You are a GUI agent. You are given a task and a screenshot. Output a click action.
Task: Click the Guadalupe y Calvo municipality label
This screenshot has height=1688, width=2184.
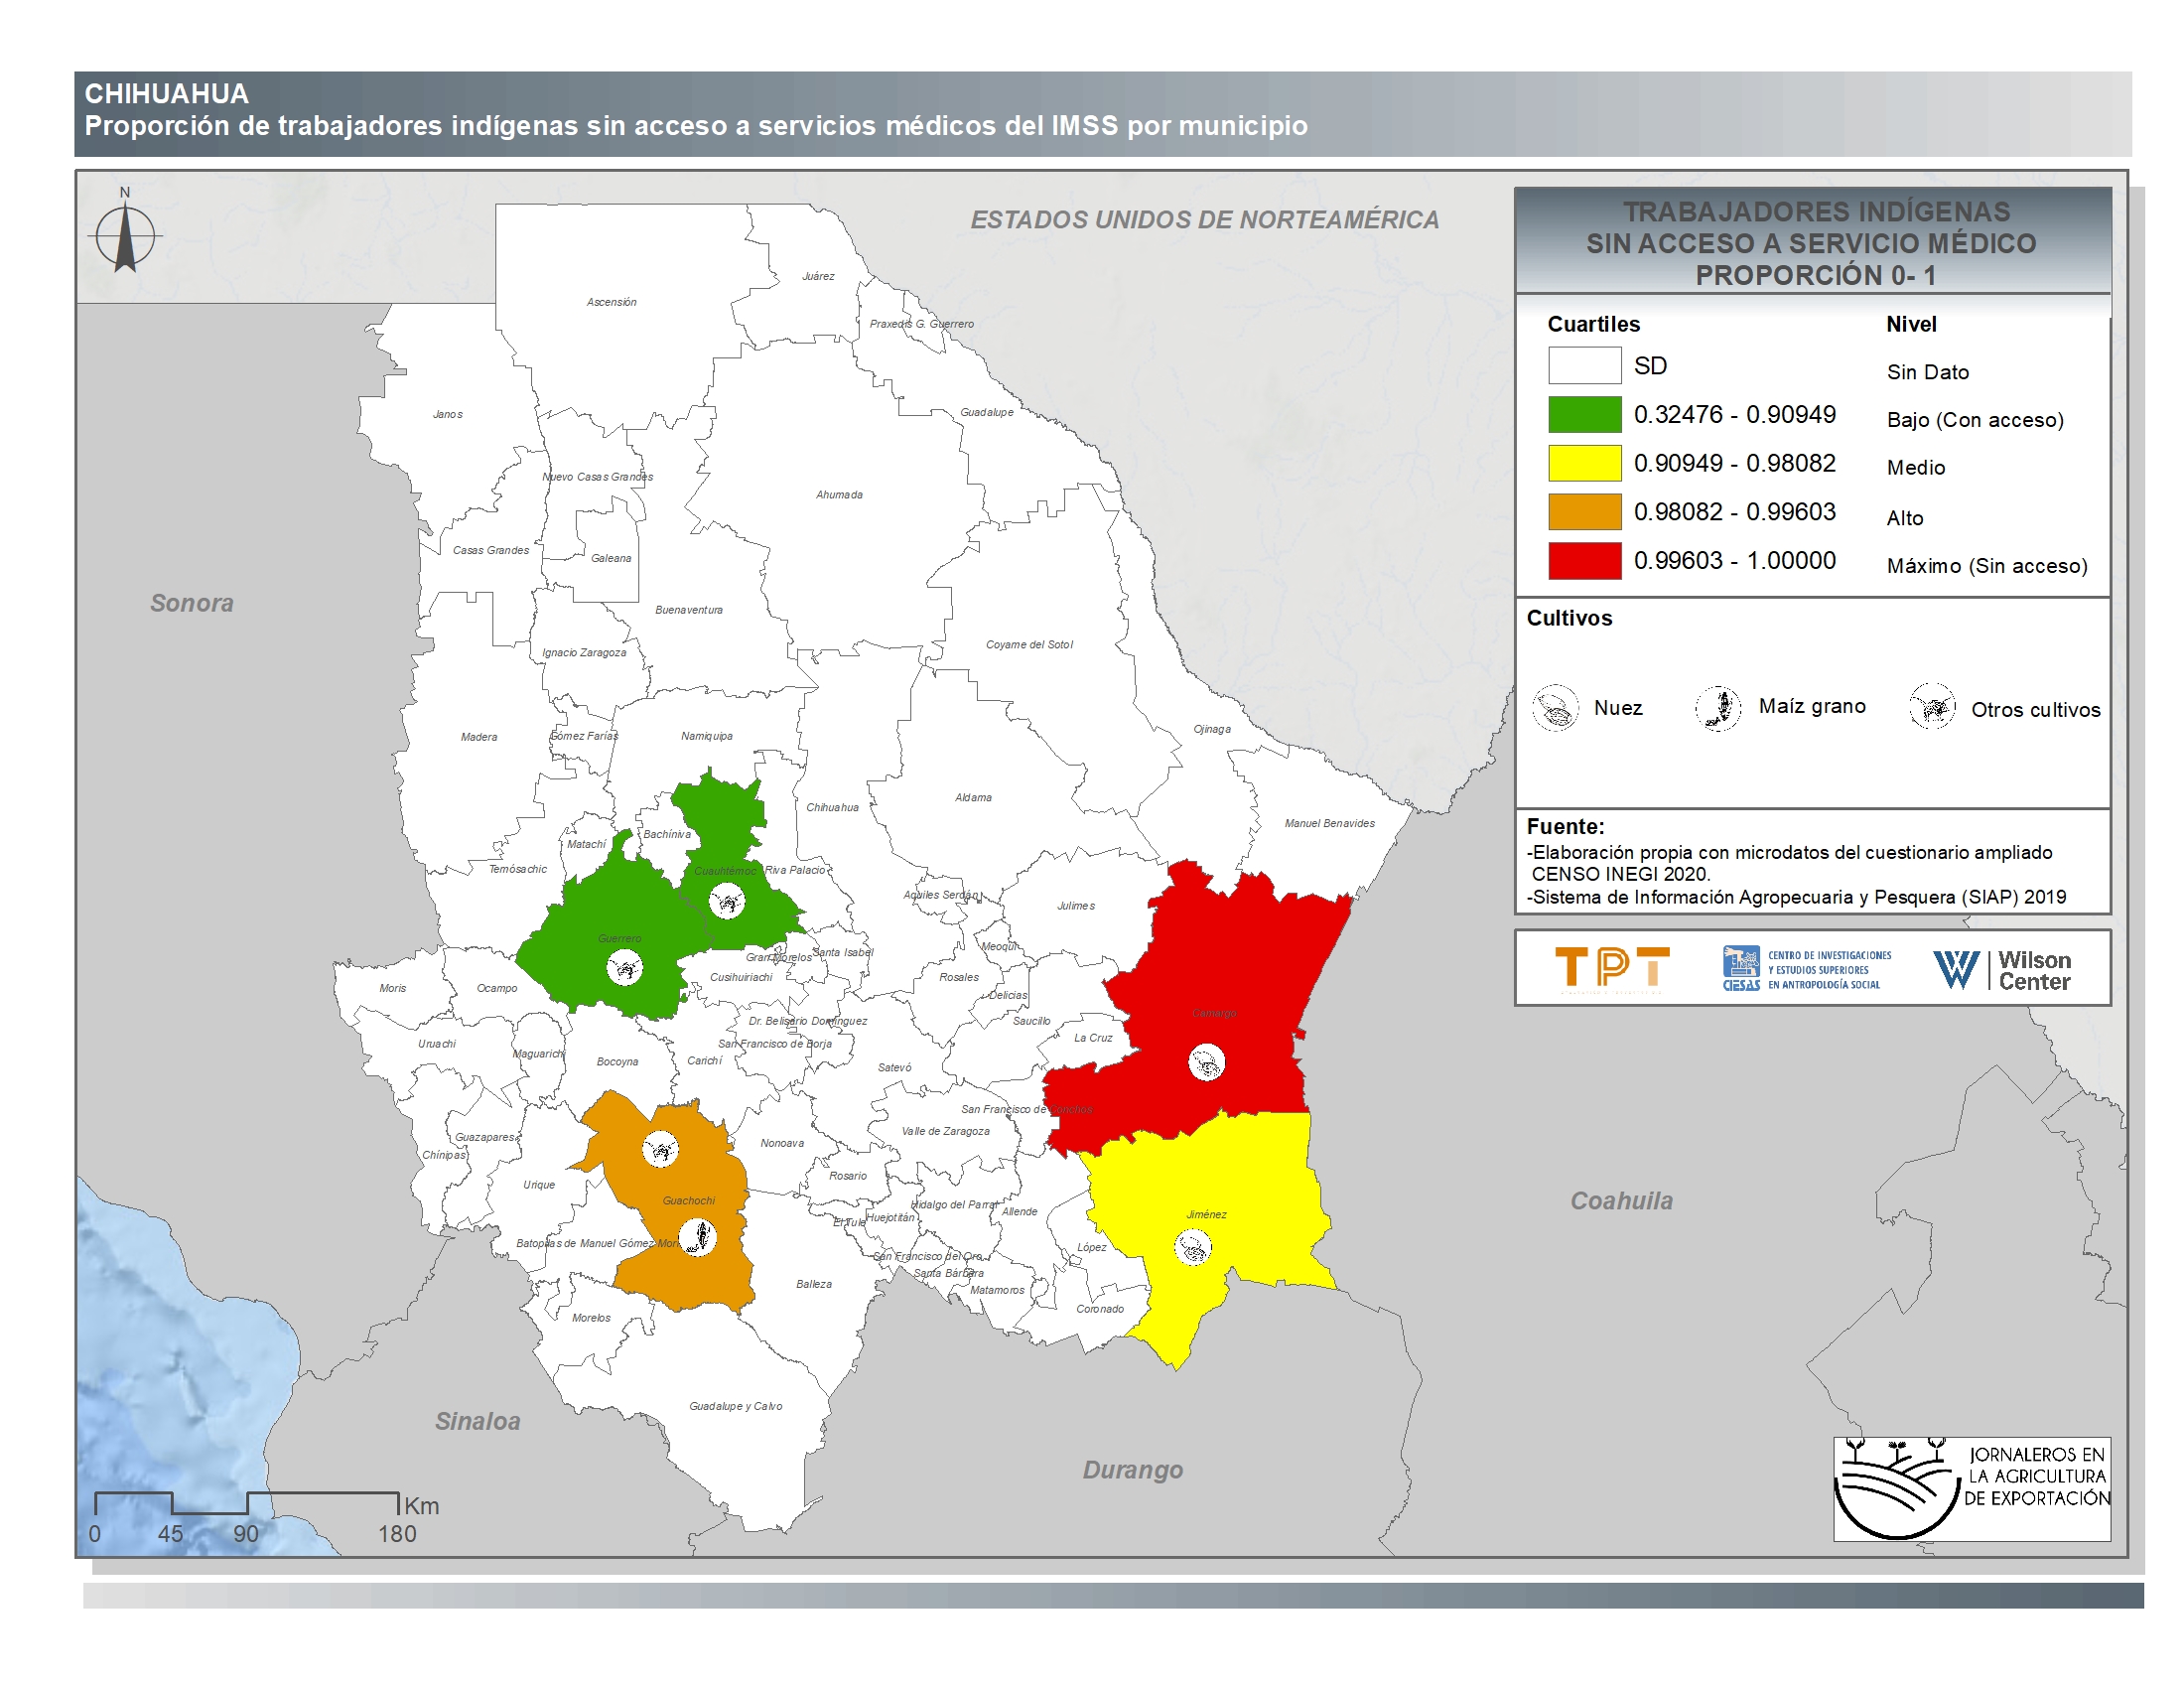[x=735, y=1406]
